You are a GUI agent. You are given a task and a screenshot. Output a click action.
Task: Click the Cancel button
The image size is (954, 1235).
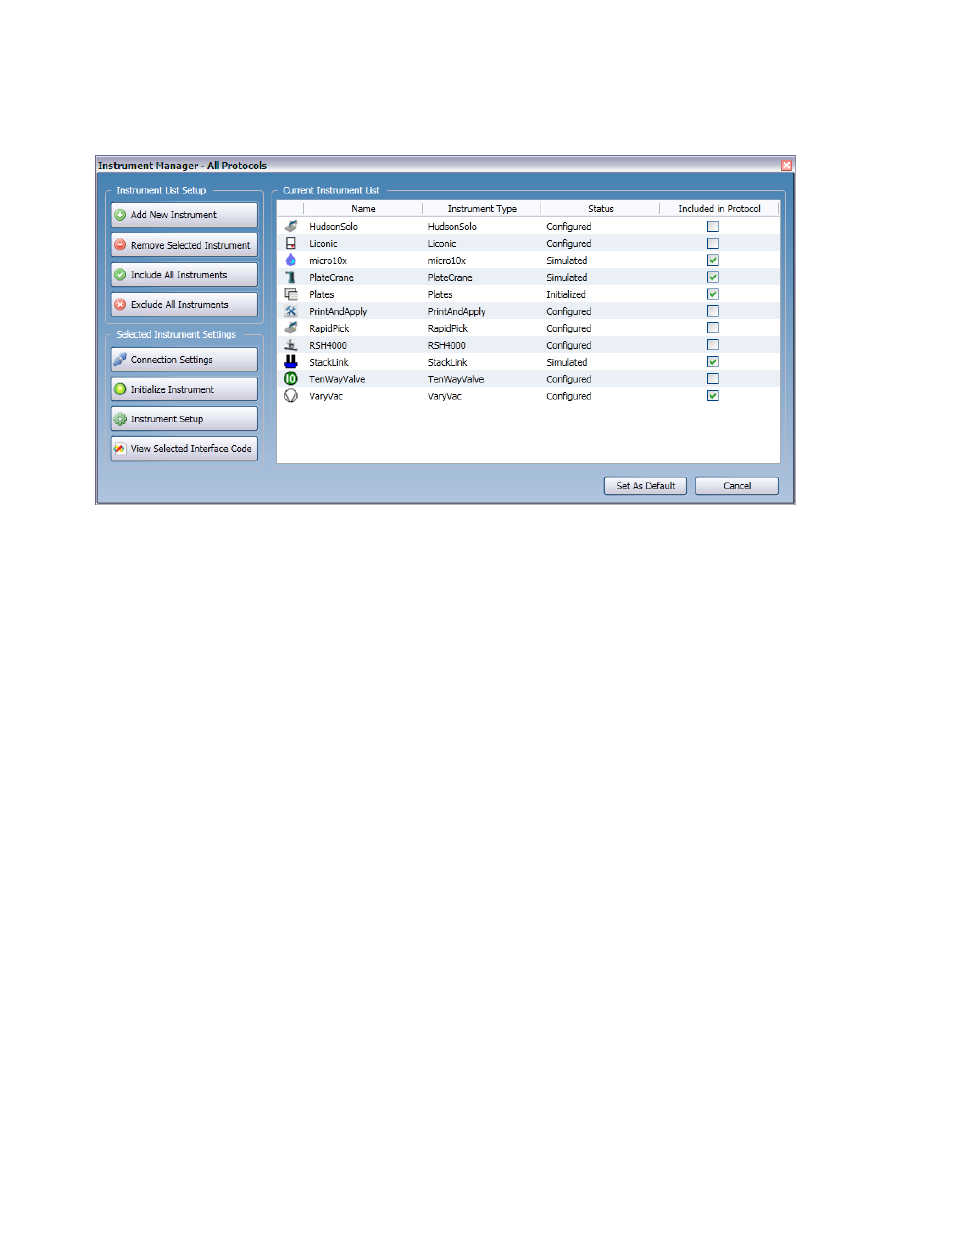[737, 486]
